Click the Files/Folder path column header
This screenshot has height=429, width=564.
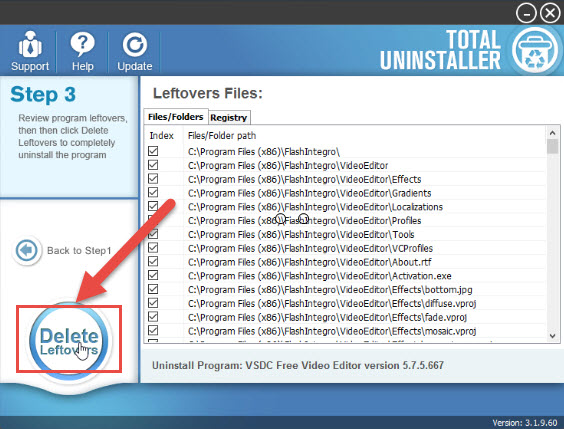222,136
